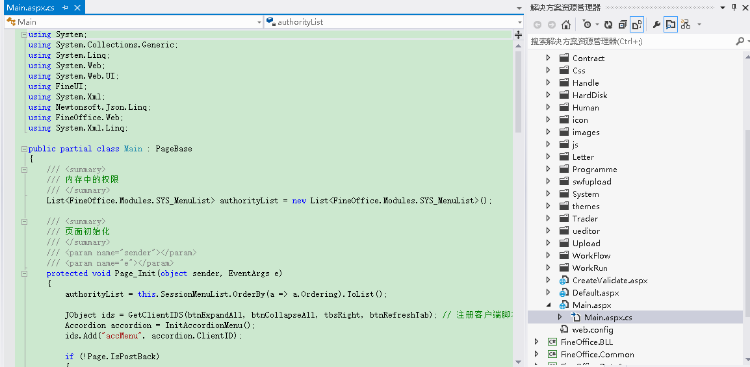Collapse the using directives region
750x367 pixels.
[x=23, y=34]
